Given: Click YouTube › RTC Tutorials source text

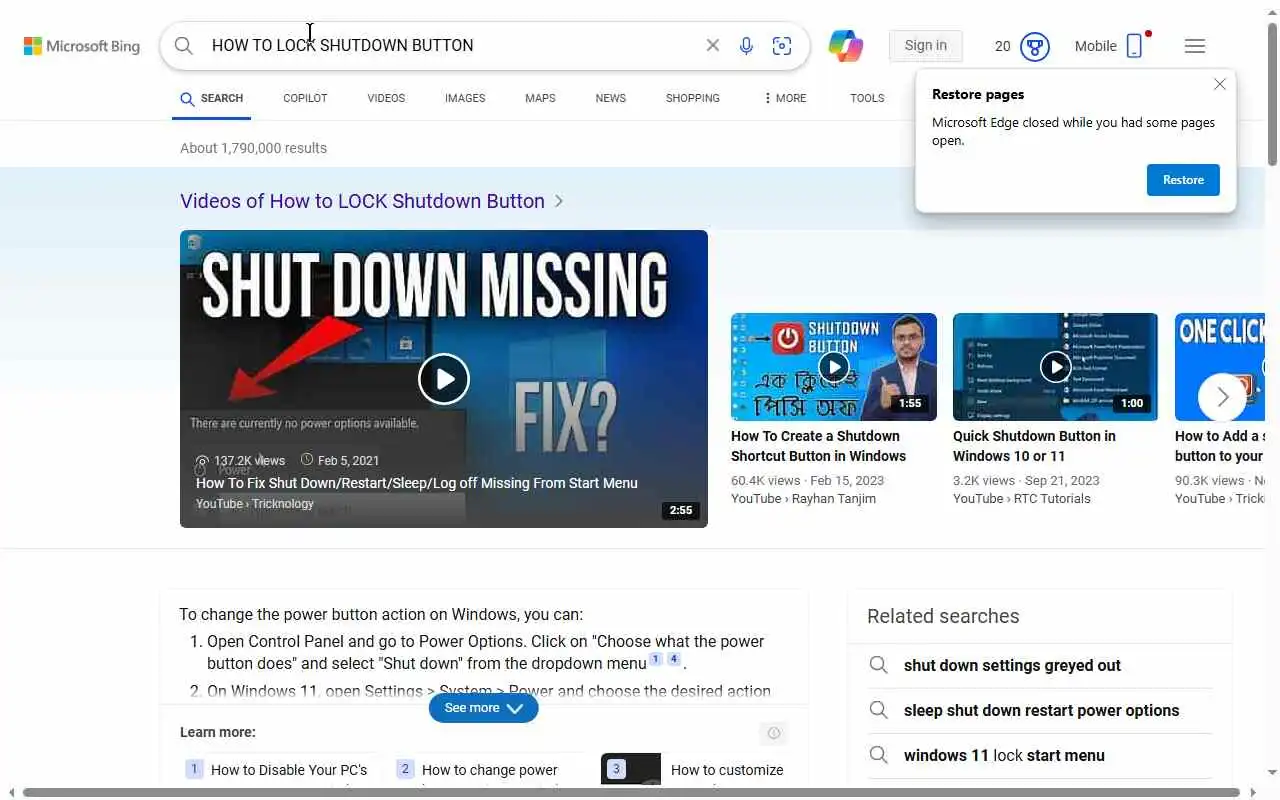Looking at the screenshot, I should tap(1022, 498).
